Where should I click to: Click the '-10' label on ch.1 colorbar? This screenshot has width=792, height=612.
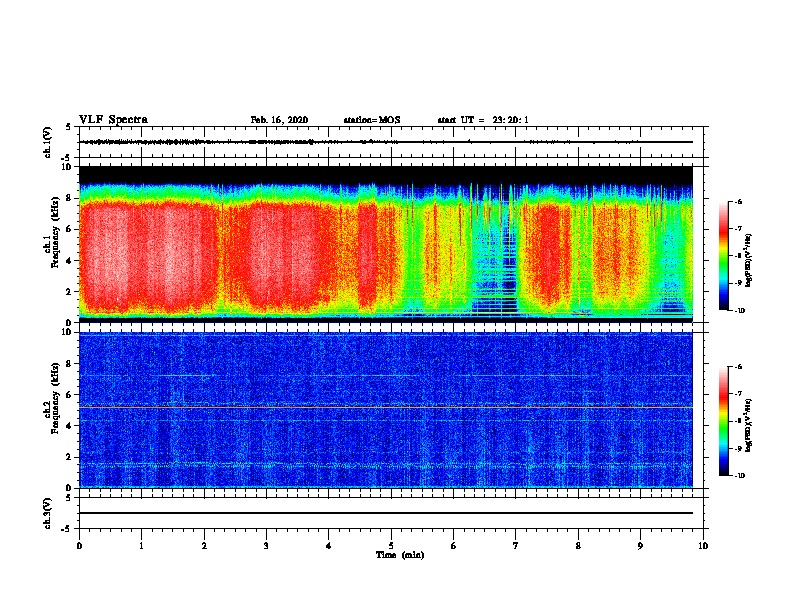739,311
